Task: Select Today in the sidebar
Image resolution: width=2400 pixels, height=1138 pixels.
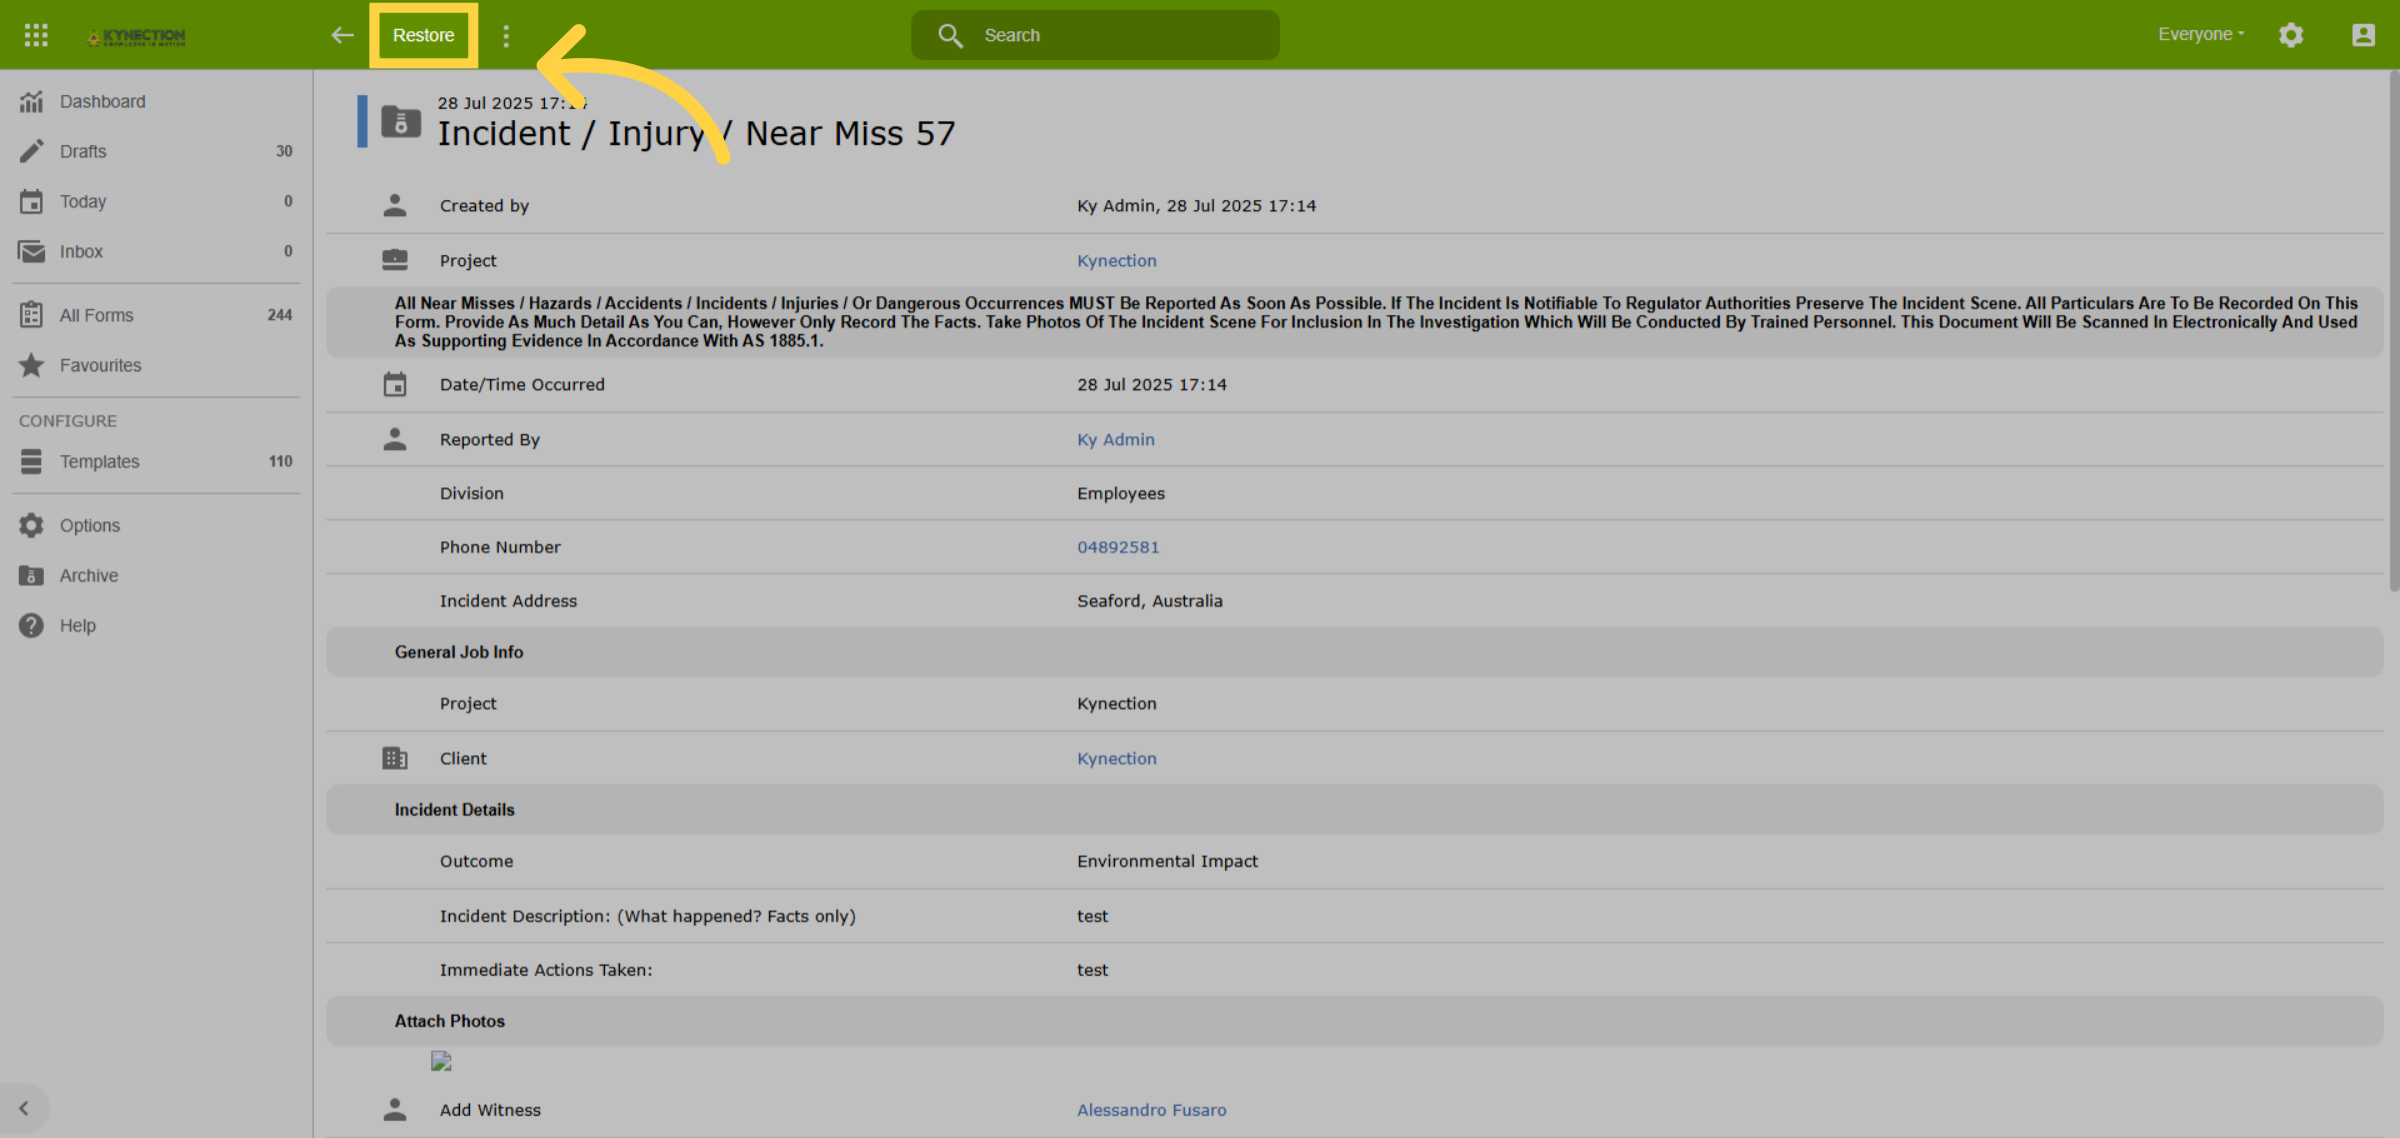Action: pos(156,201)
